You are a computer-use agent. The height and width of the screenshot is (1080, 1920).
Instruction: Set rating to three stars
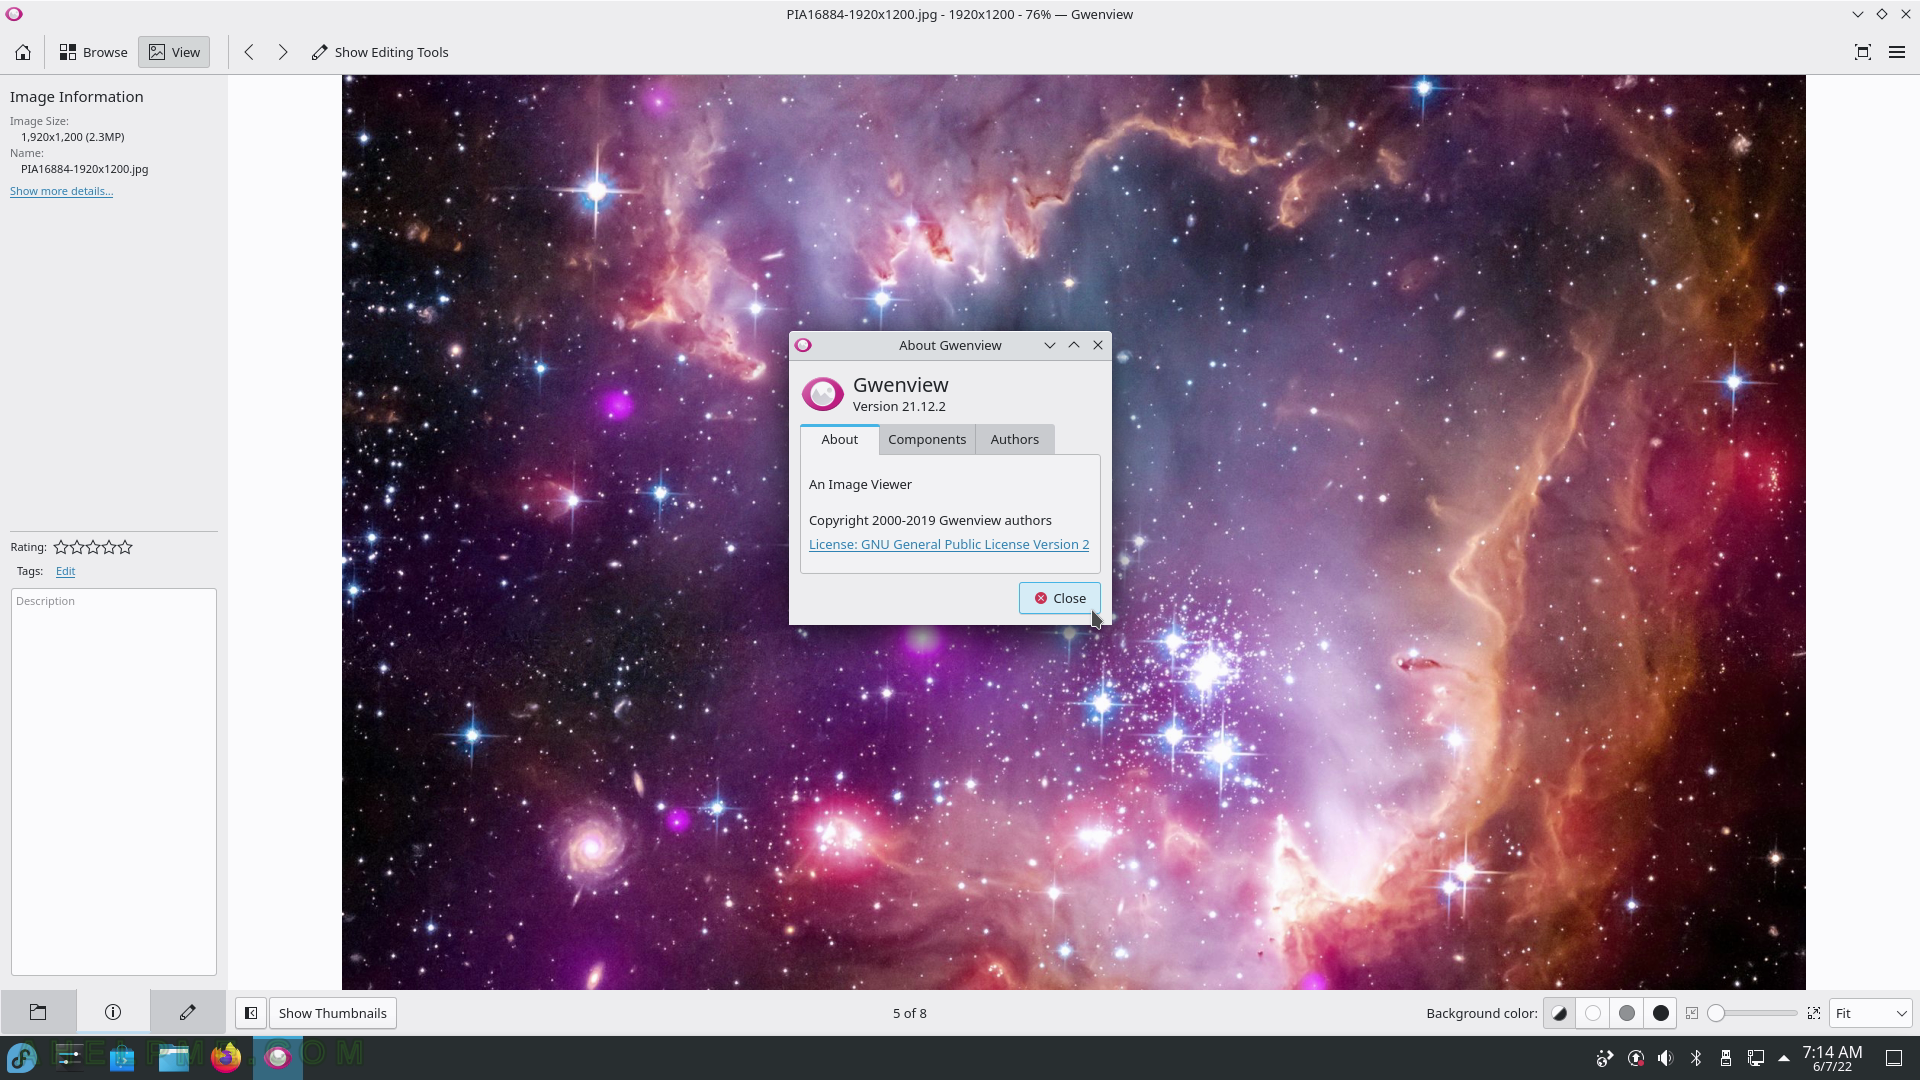93,547
